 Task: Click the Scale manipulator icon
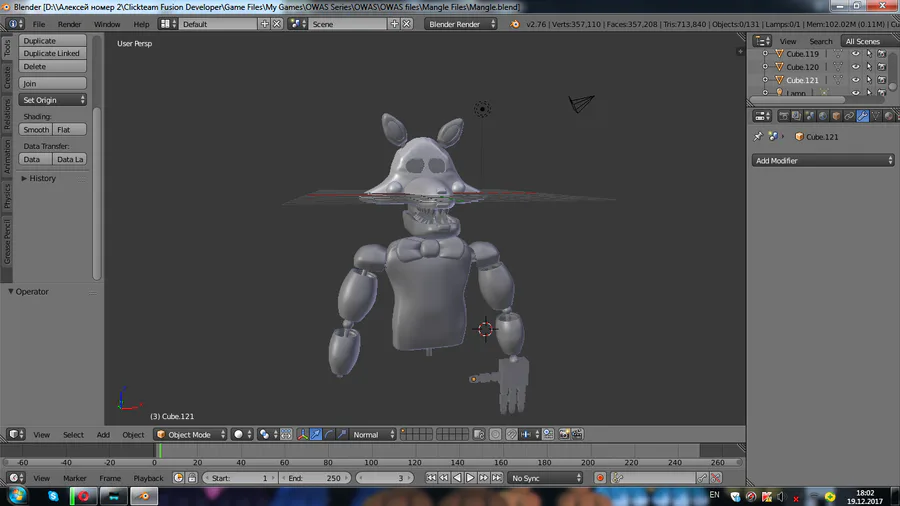point(342,434)
